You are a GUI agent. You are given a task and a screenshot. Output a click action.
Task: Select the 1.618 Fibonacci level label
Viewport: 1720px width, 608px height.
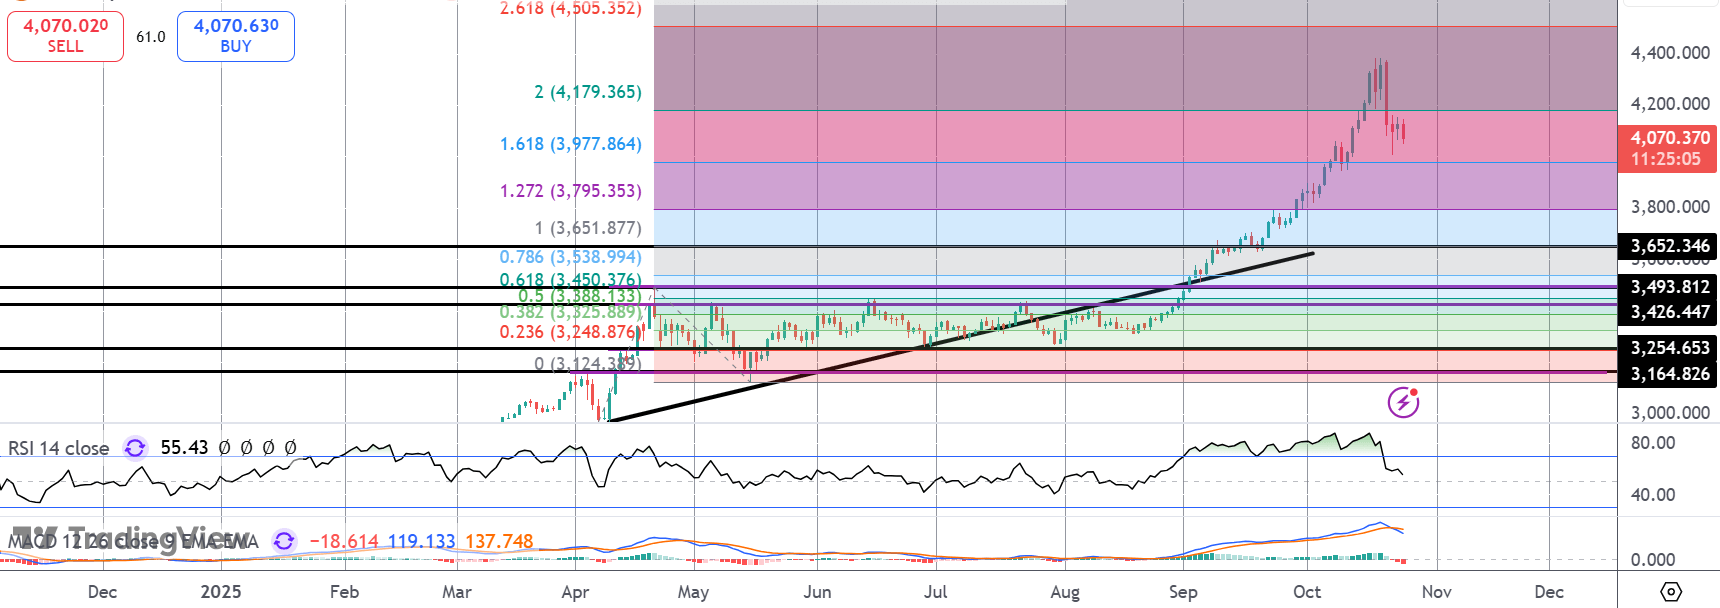pos(570,144)
